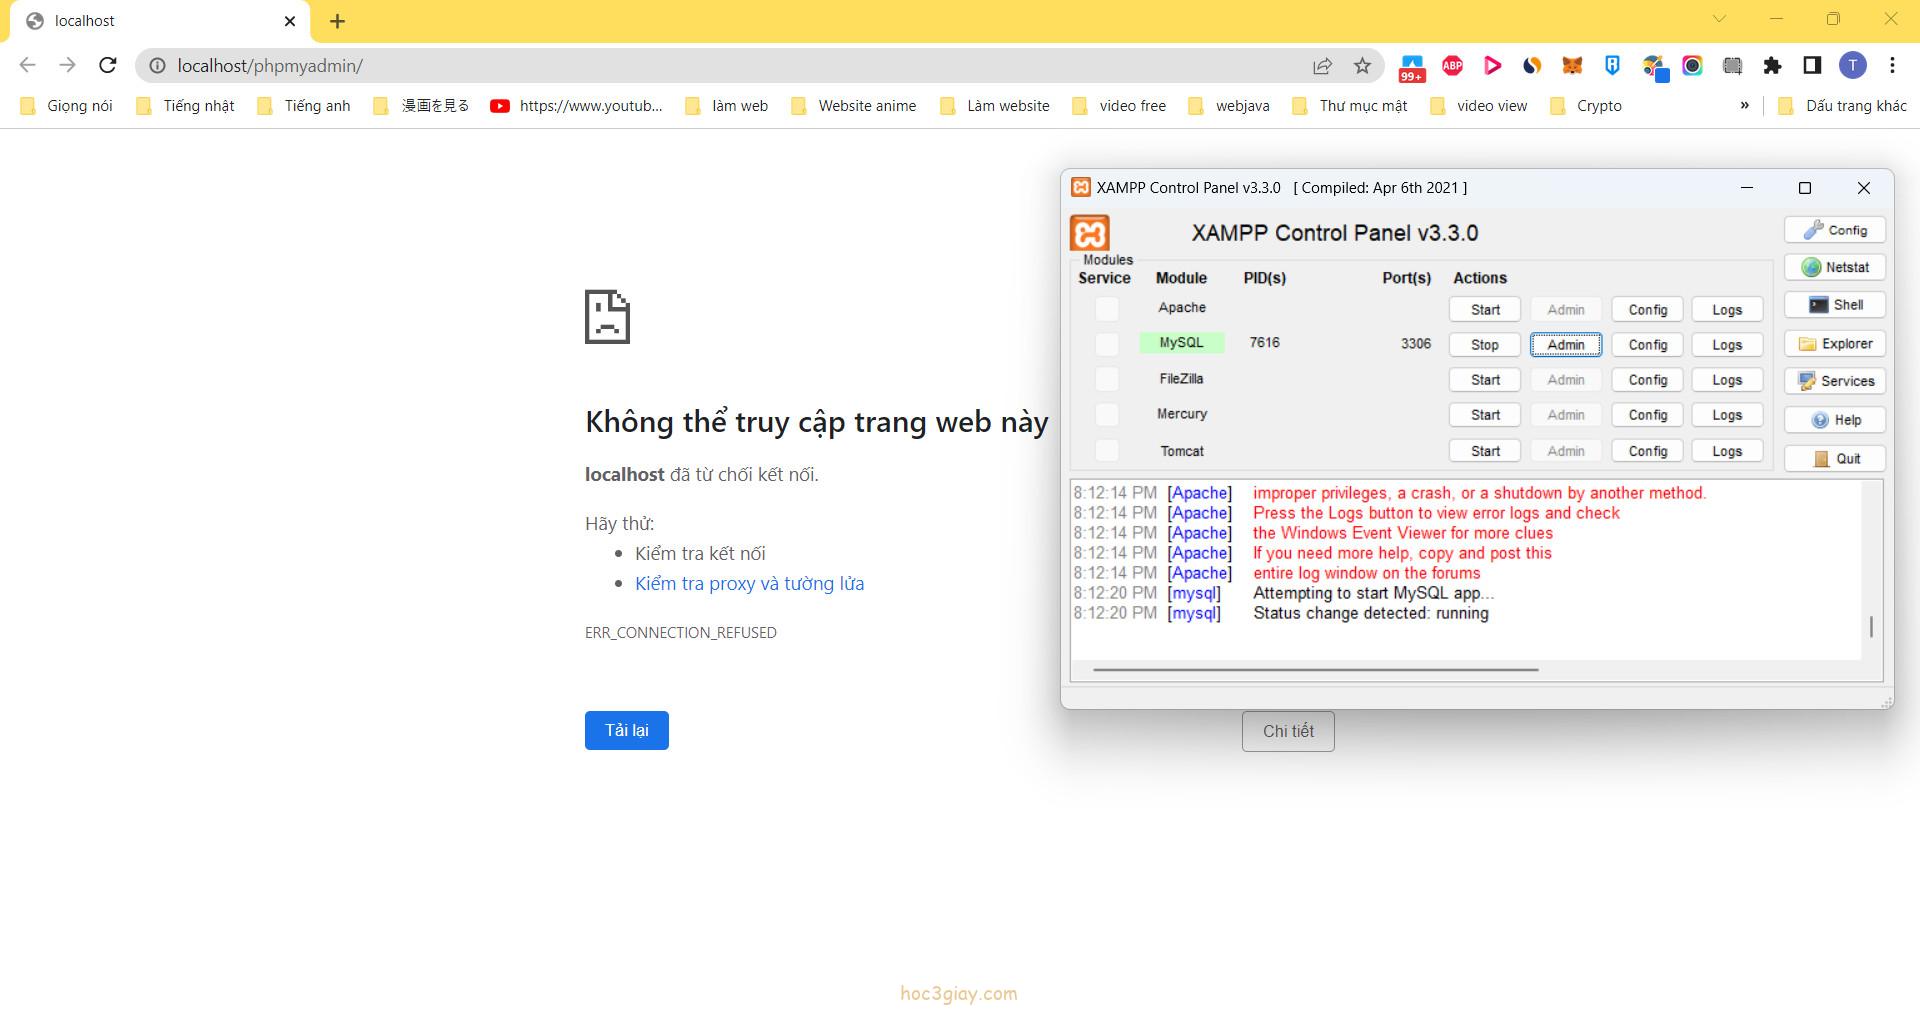Click the Tải lại reload button
The width and height of the screenshot is (1920, 1015).
point(627,730)
